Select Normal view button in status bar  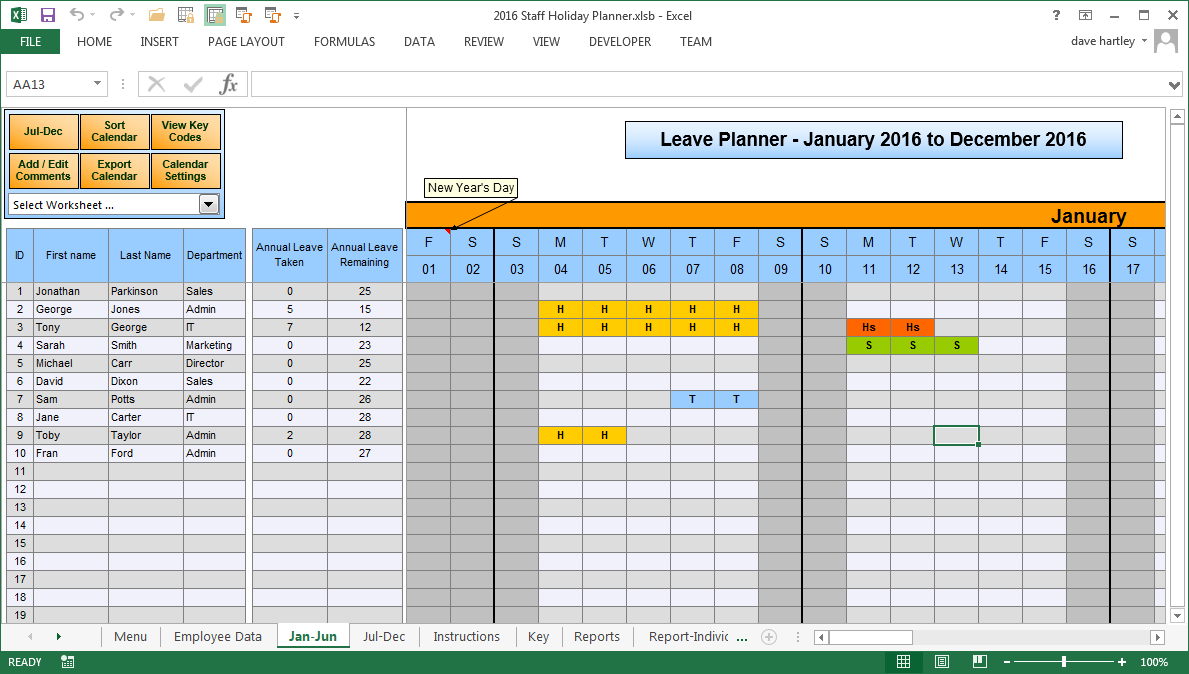904,662
